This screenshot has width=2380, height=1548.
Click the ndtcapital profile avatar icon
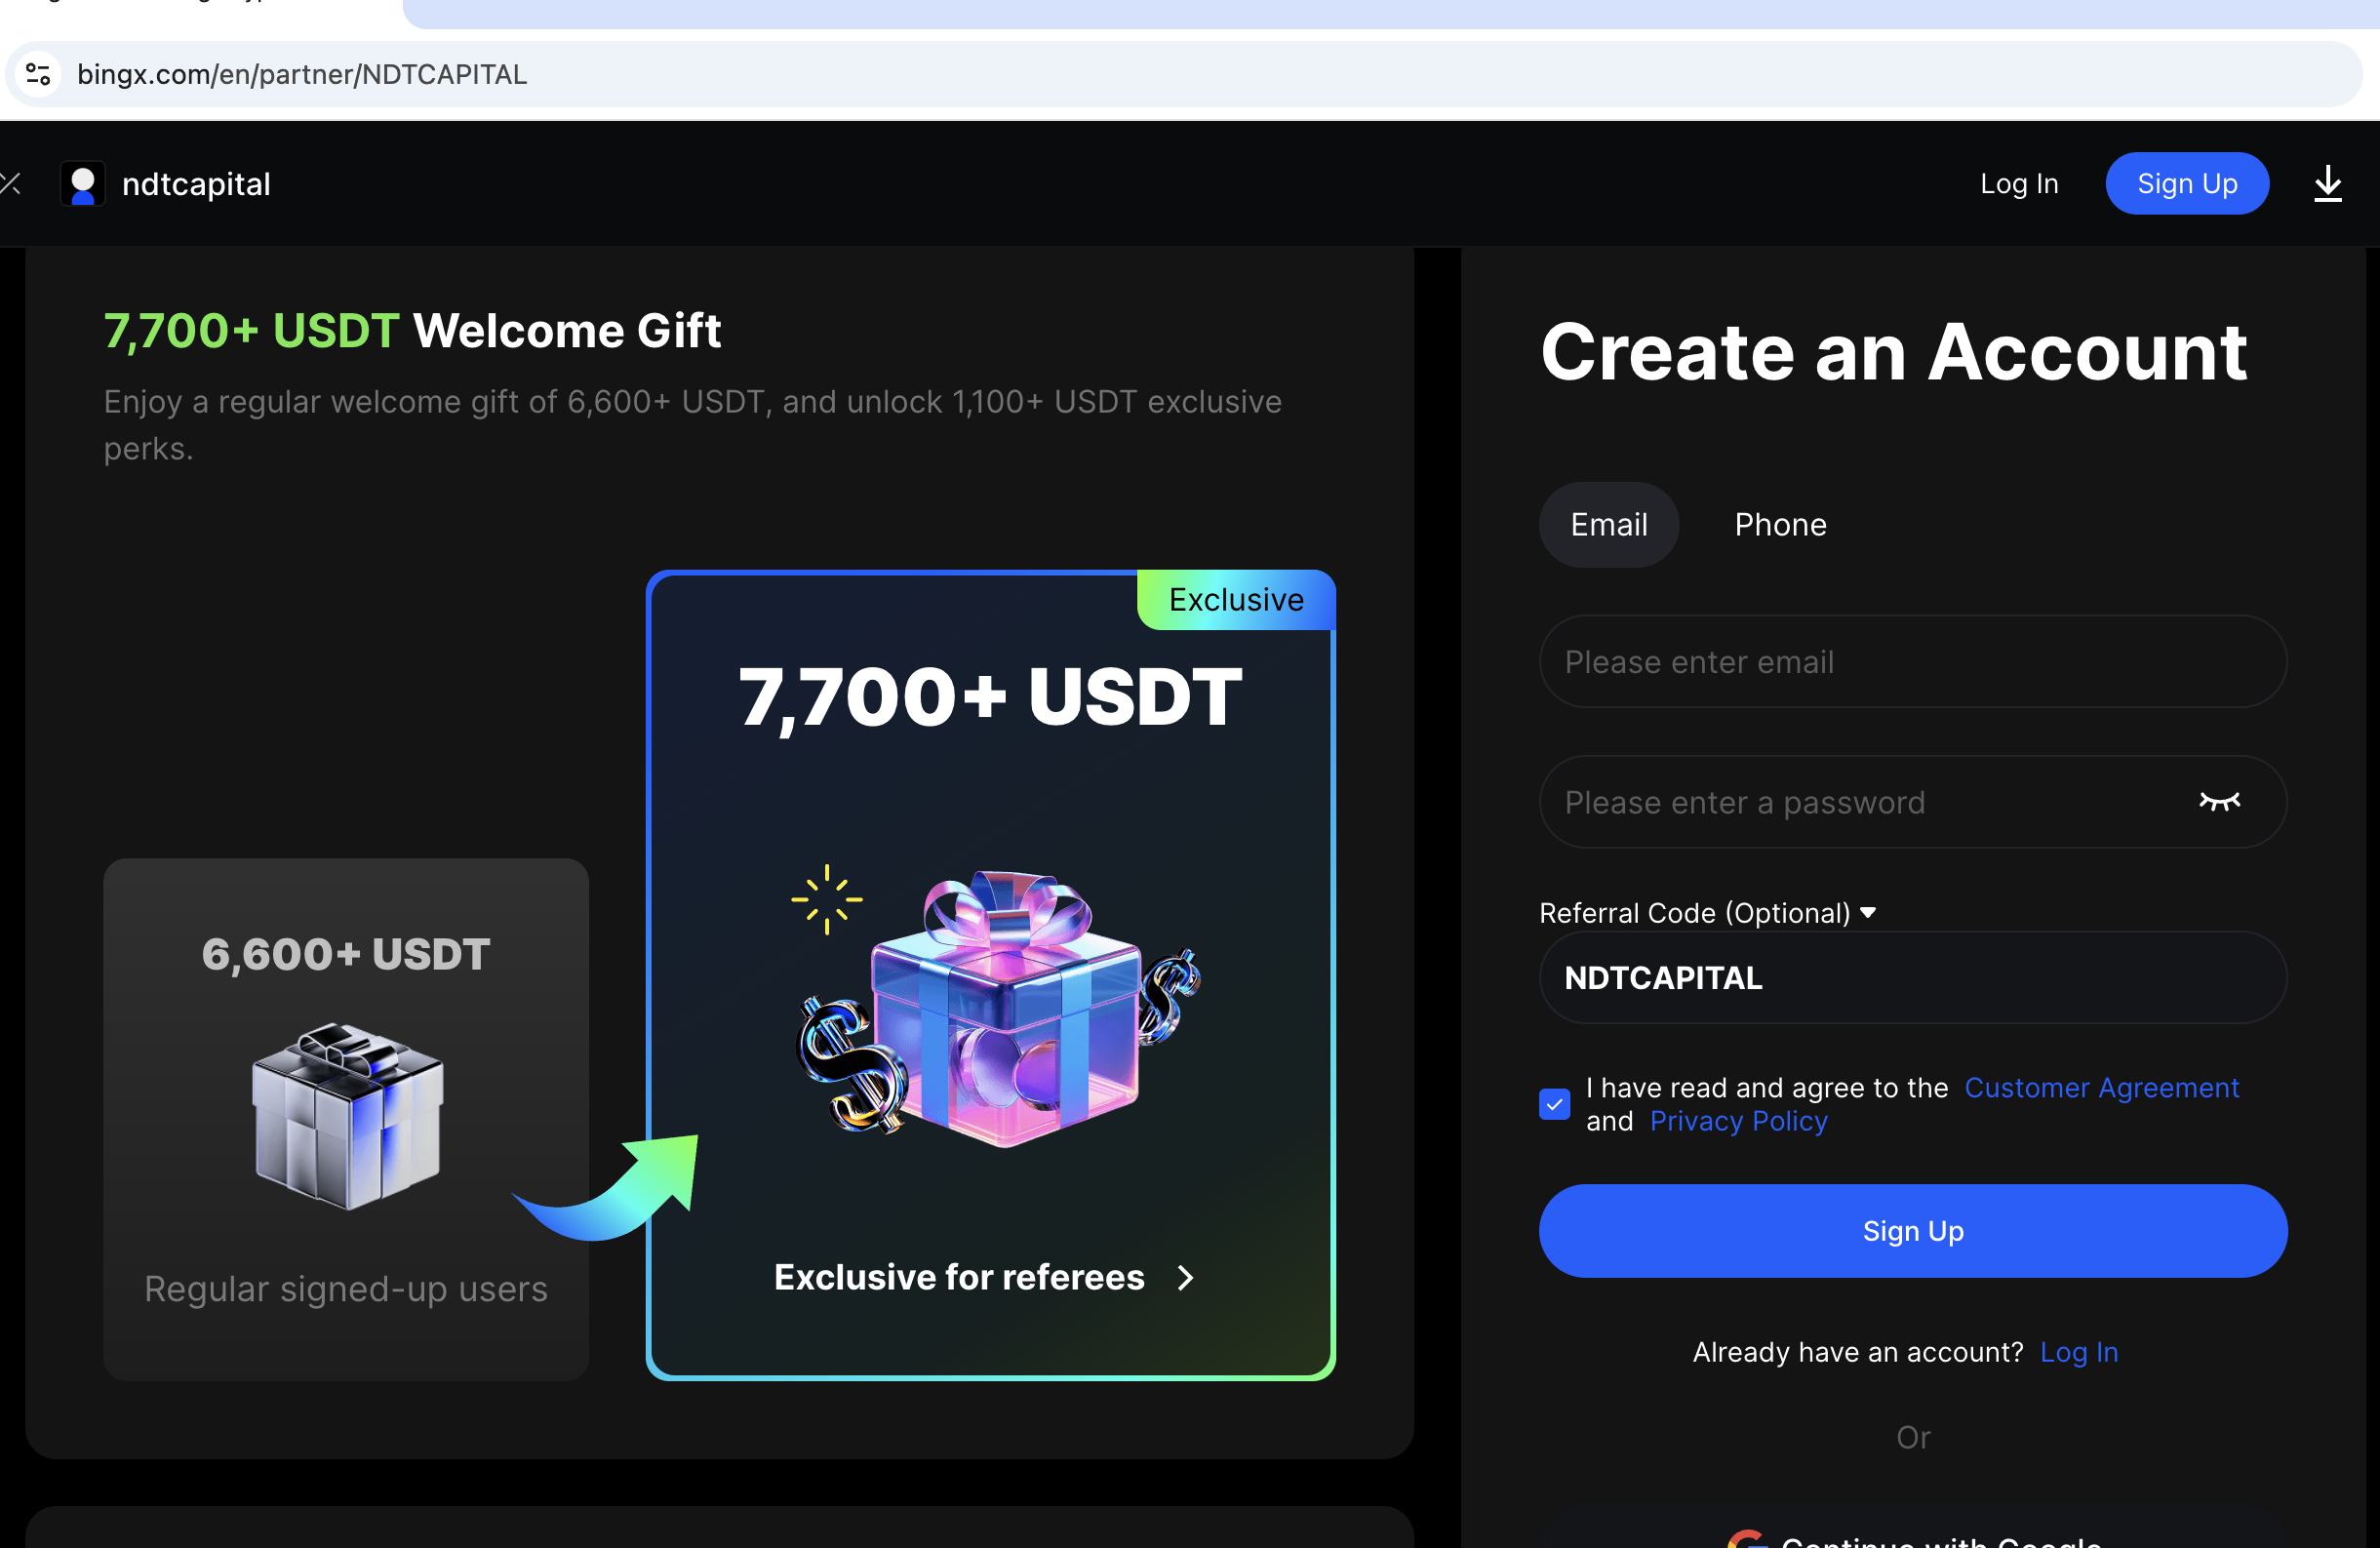83,184
